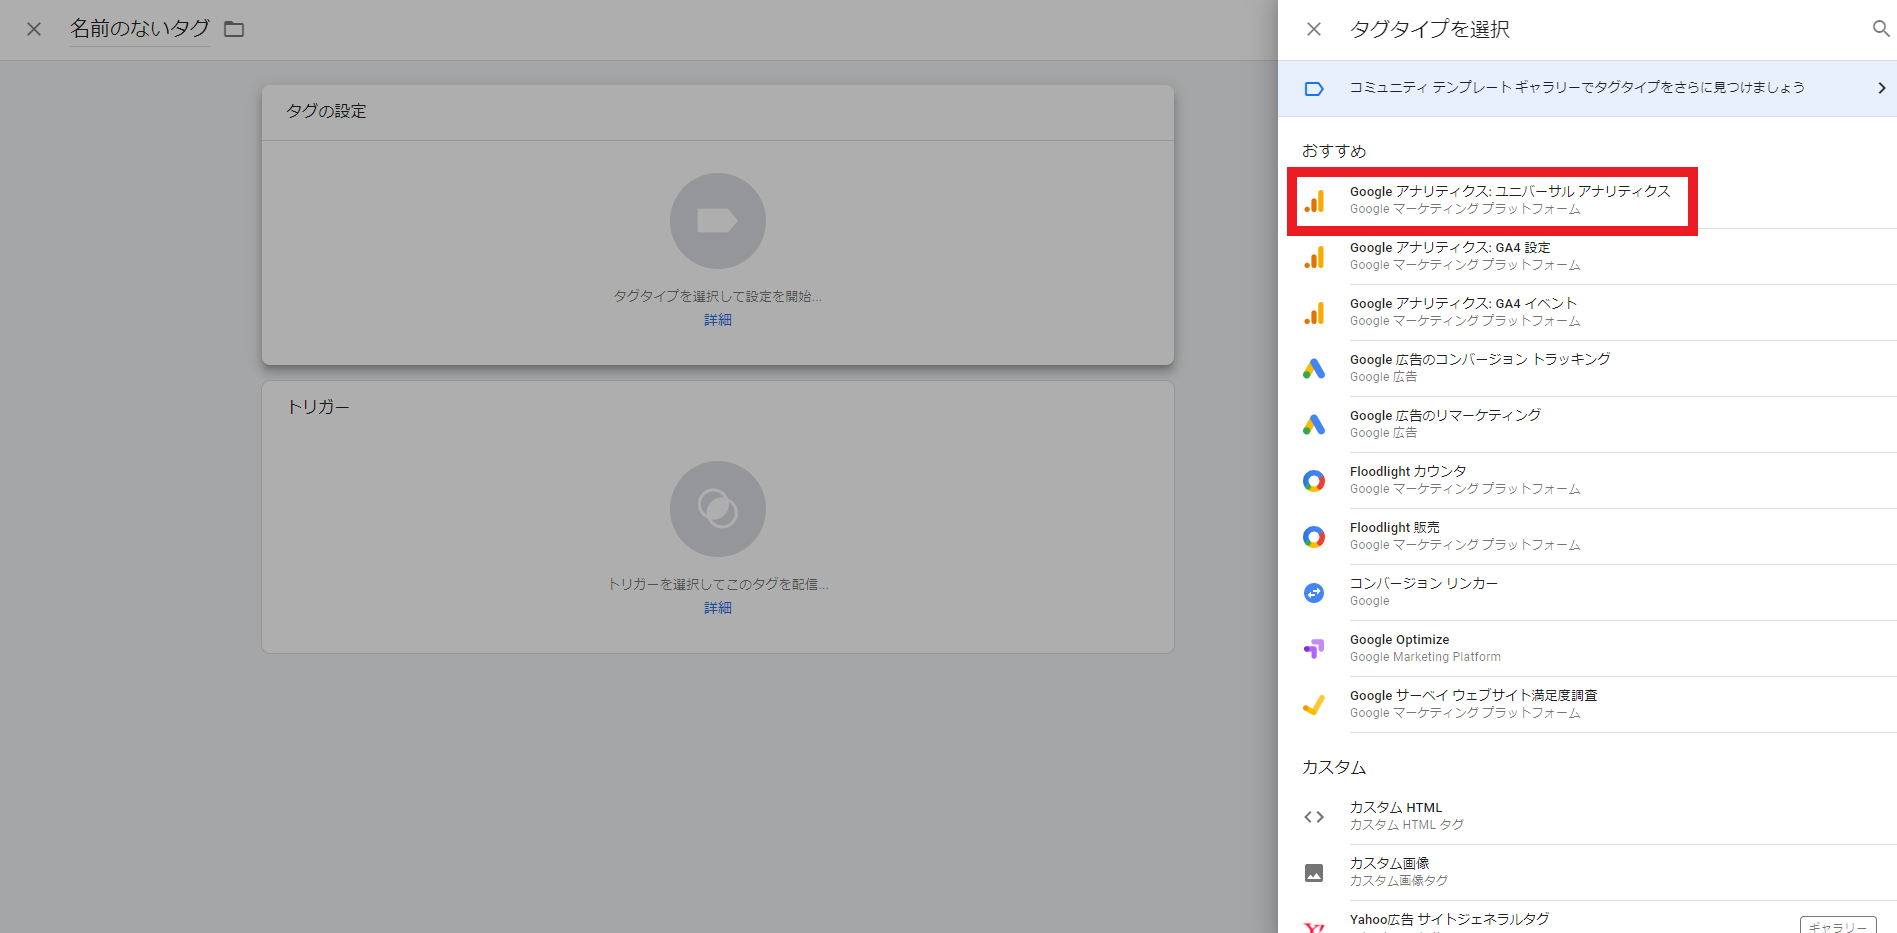
Task: Click the Google Ads remarketing icon
Action: click(1314, 425)
